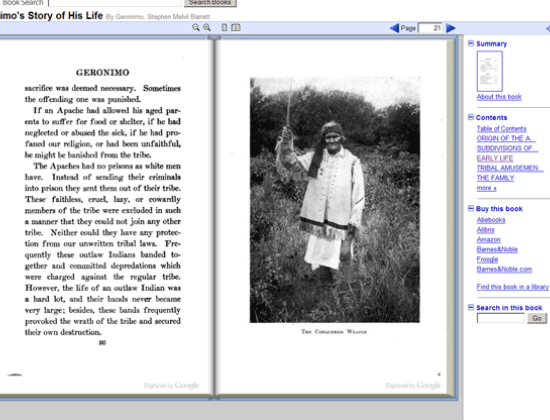Open the Amazon seller link
The width and height of the screenshot is (550, 420).
tap(488, 239)
